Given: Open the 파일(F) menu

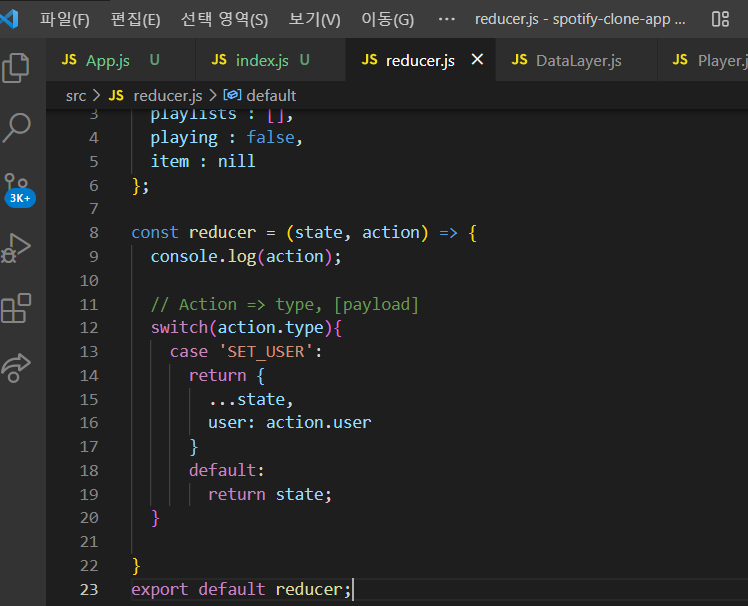Looking at the screenshot, I should [64, 20].
